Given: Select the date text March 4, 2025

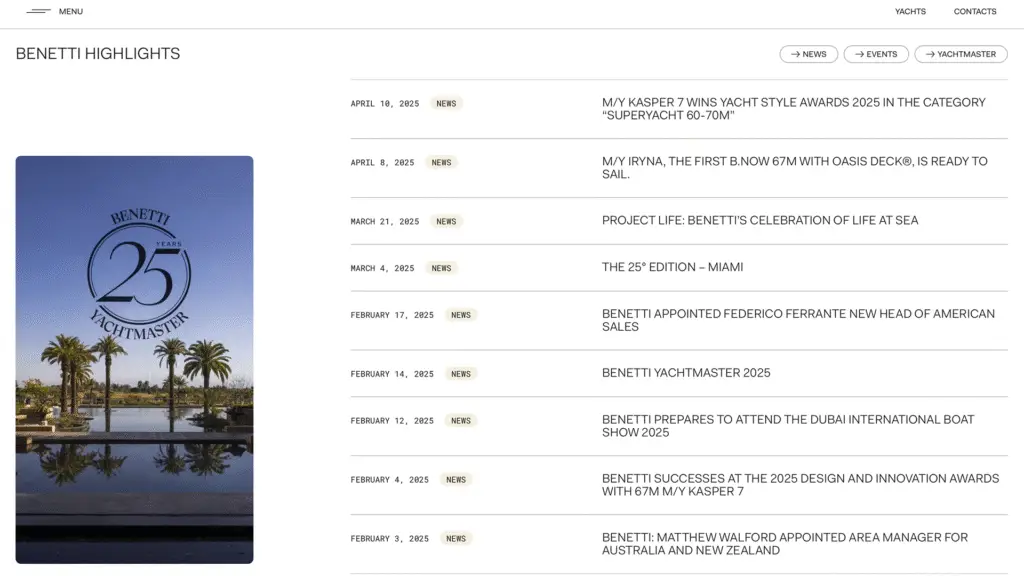Looking at the screenshot, I should click(382, 268).
